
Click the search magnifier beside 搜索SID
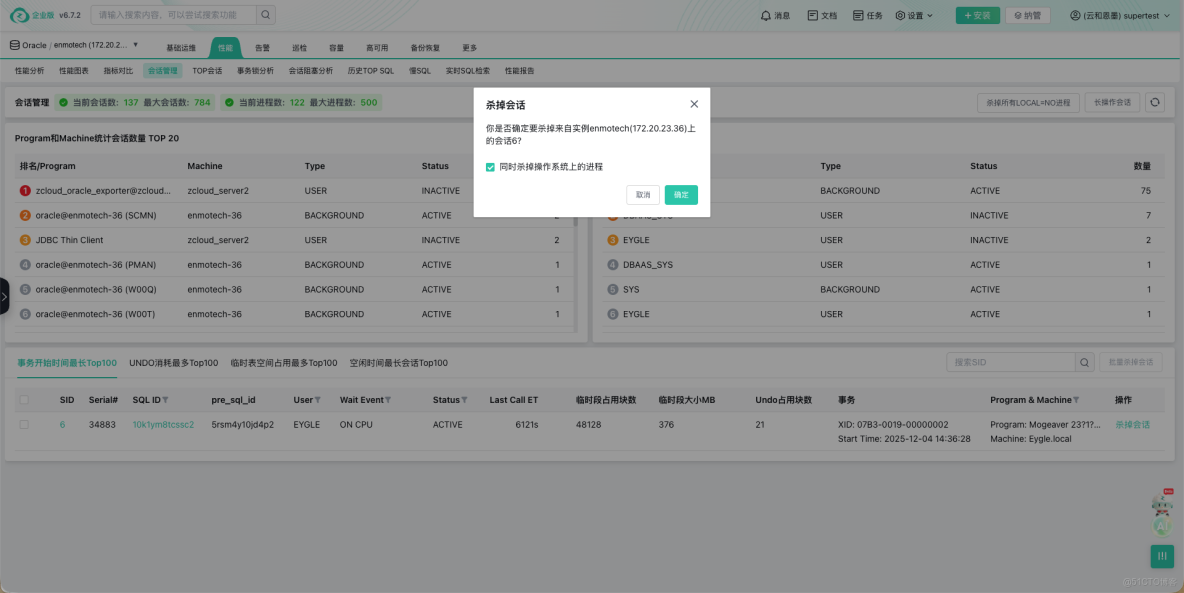[1084, 362]
